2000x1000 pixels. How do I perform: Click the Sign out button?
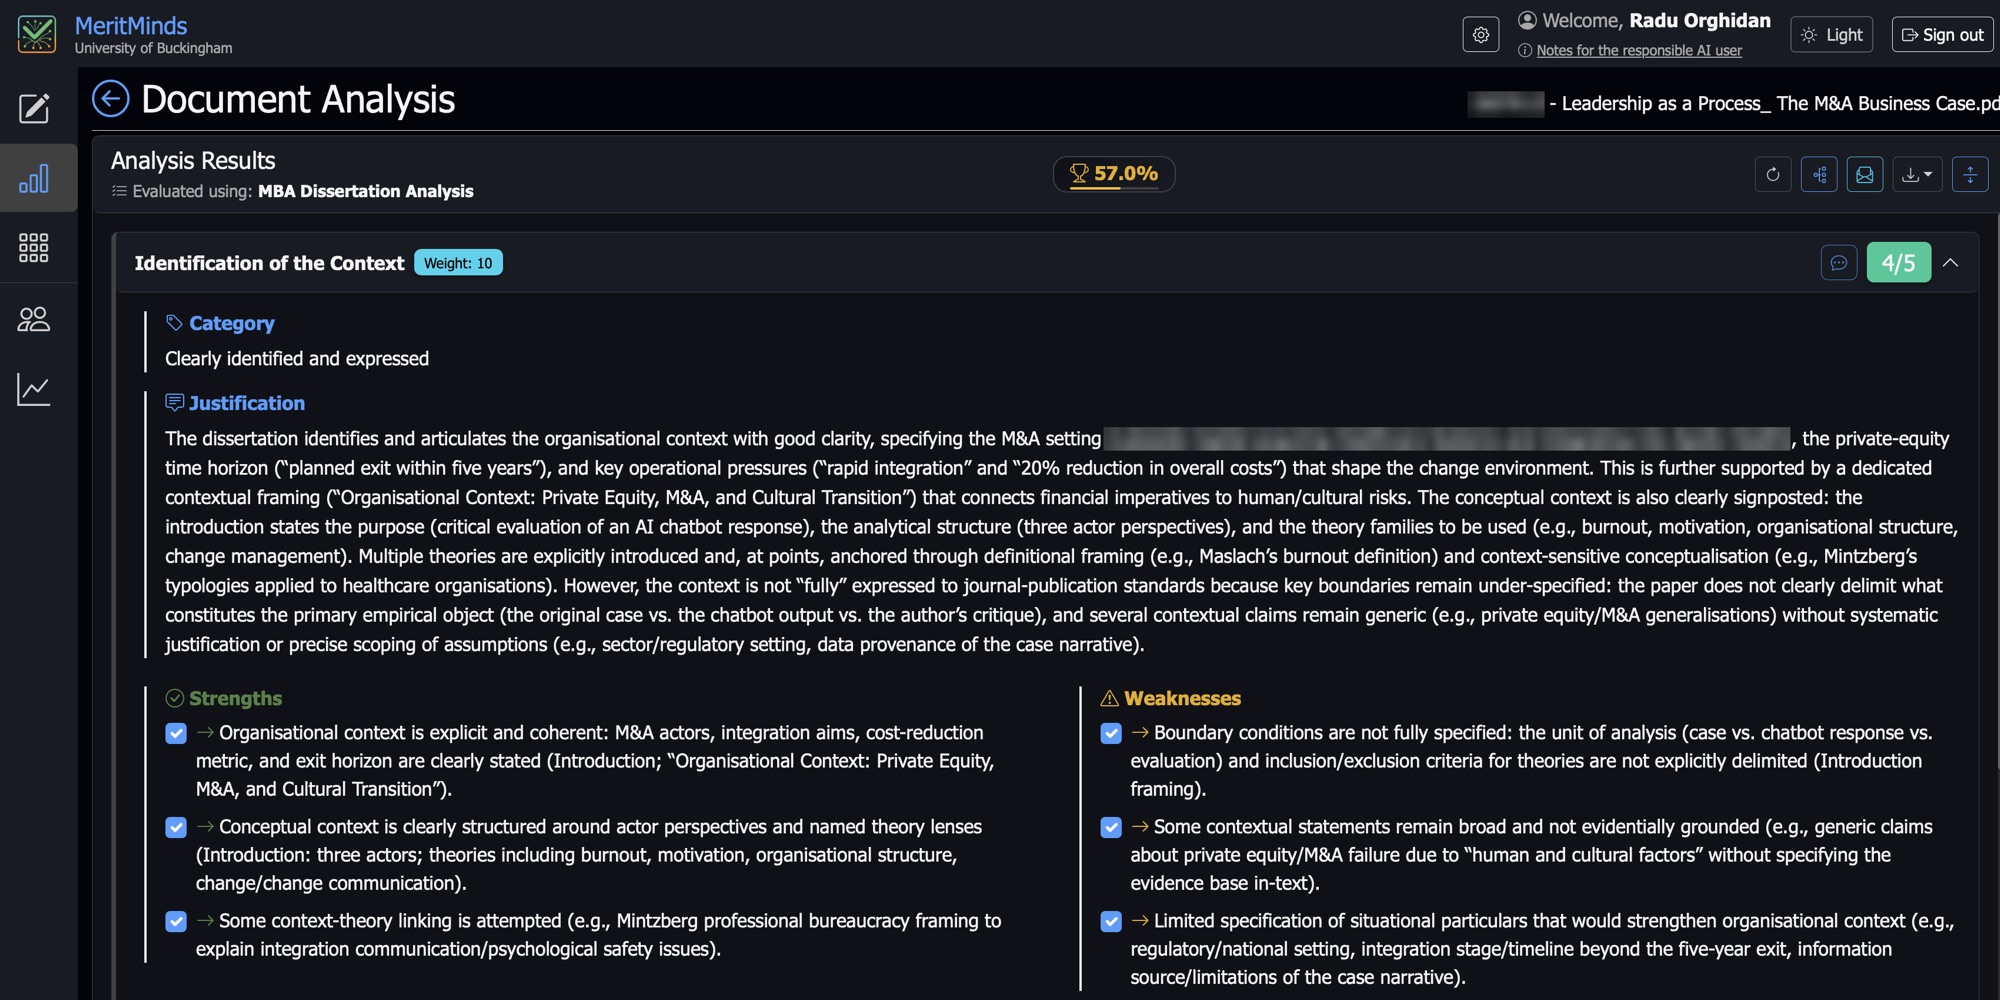[1942, 35]
